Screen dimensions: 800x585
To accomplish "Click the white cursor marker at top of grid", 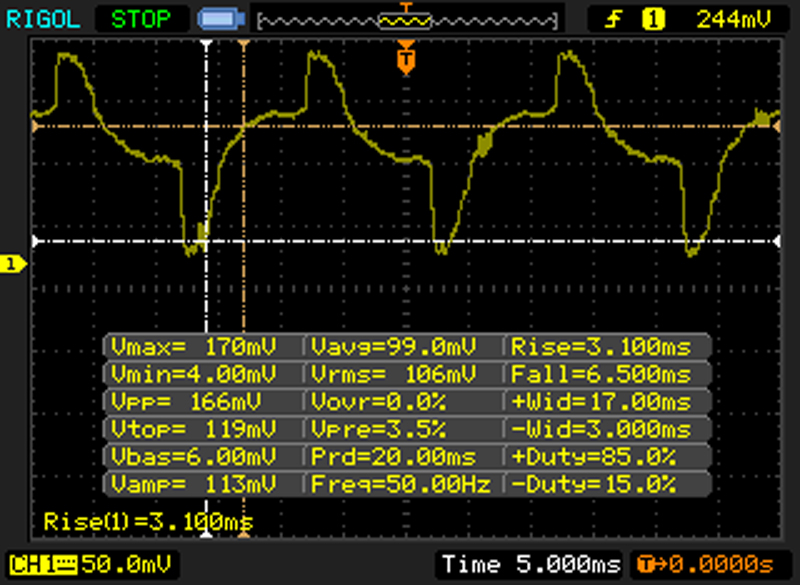I will point(206,45).
